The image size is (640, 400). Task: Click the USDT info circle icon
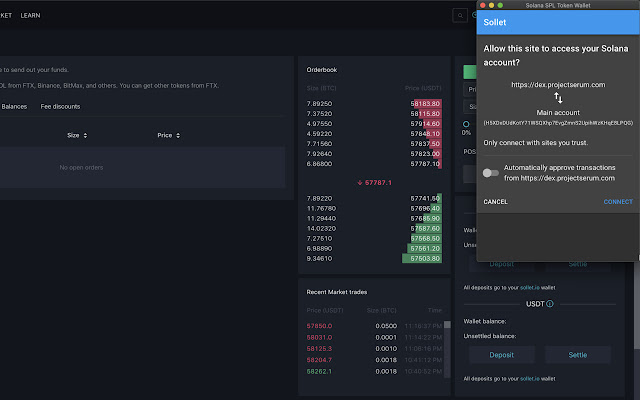(550, 303)
